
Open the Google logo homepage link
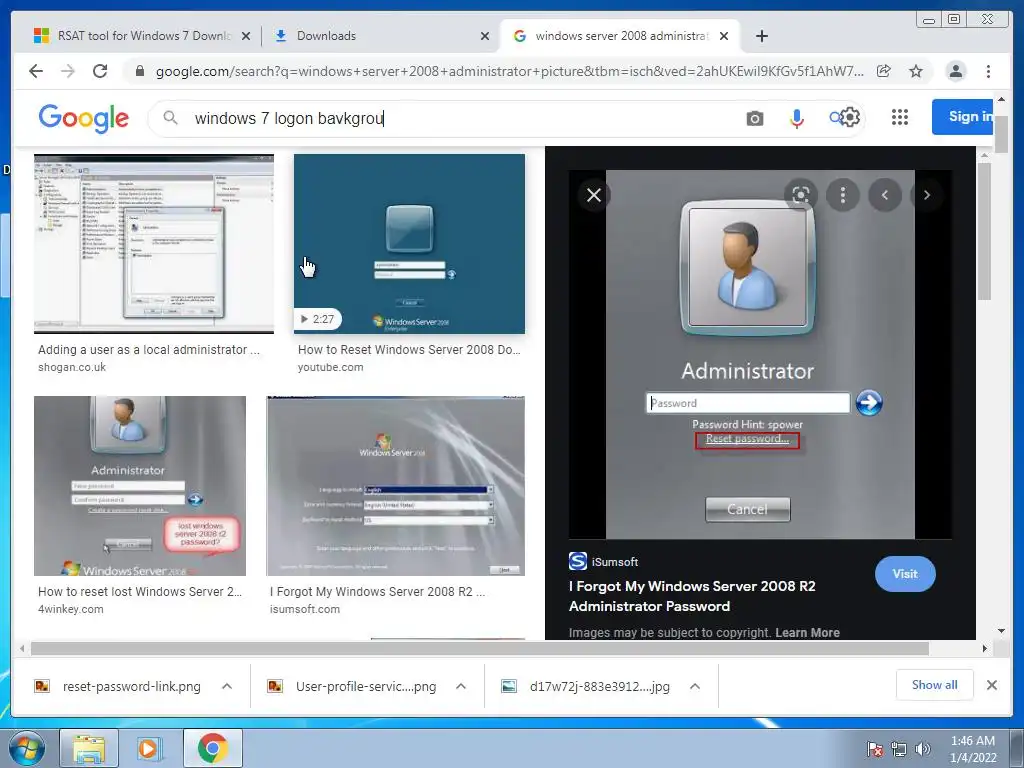pos(84,118)
